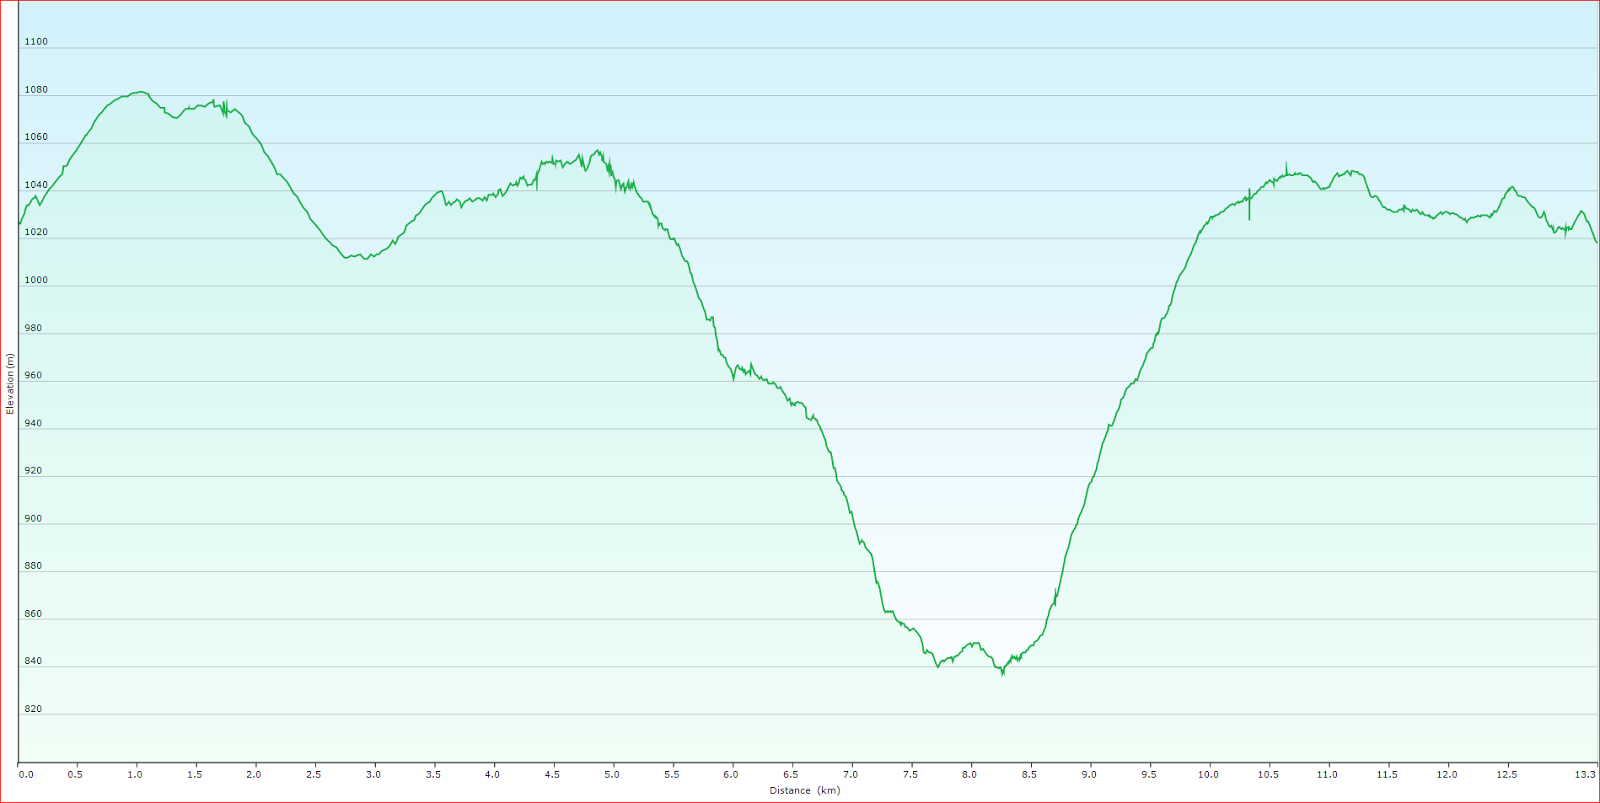Click the 900 elevation axis label
Image resolution: width=1600 pixels, height=803 pixels.
coord(34,519)
